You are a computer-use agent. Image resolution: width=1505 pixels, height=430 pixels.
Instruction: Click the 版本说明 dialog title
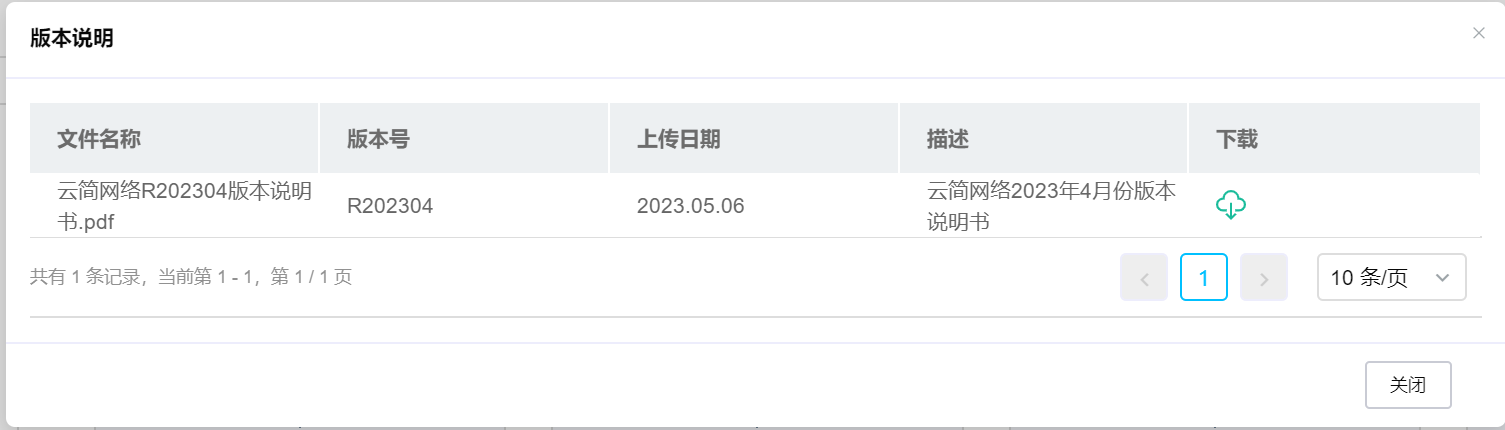(x=71, y=39)
